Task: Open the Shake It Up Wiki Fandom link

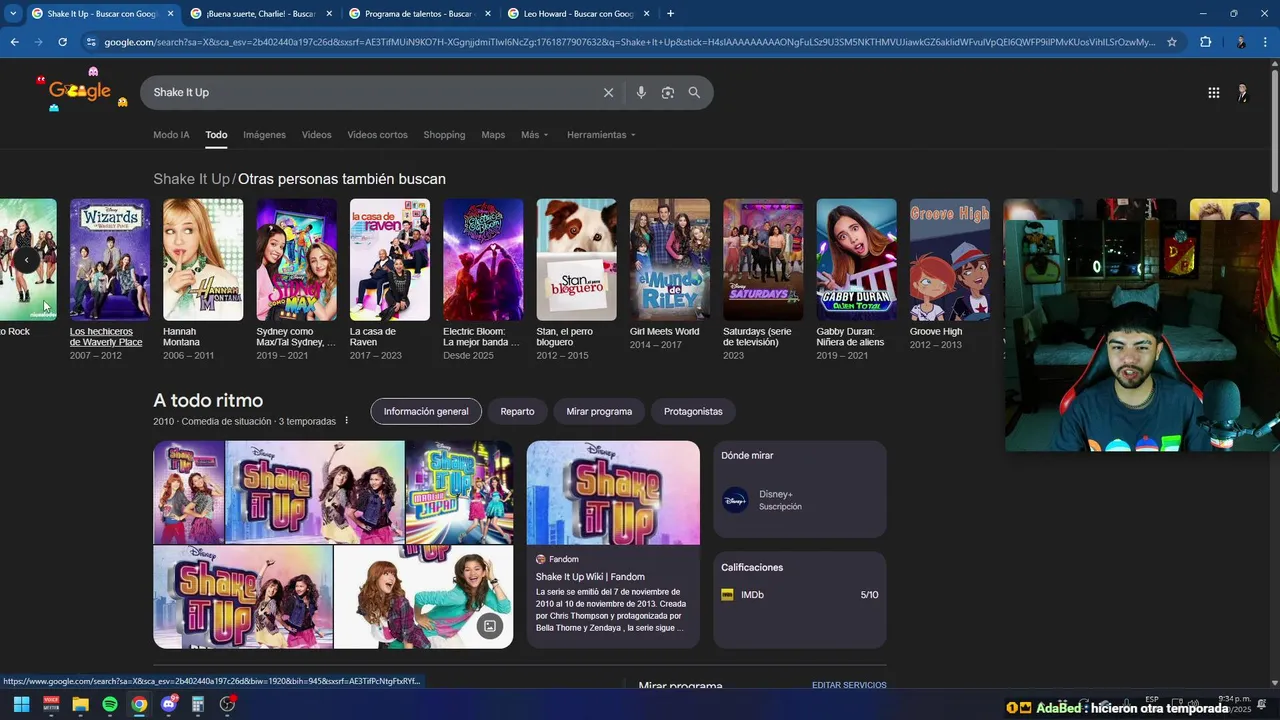Action: click(590, 577)
